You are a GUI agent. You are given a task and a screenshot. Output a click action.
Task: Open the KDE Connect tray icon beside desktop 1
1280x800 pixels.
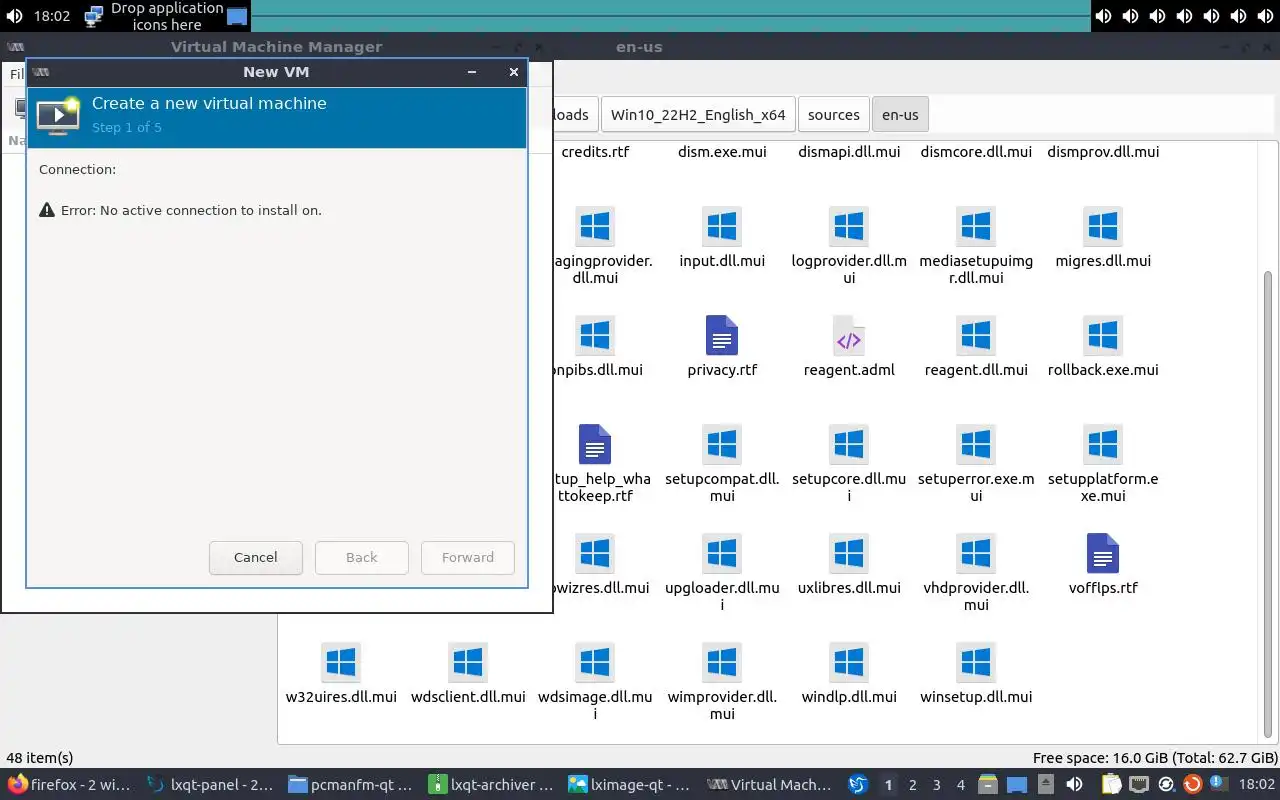[858, 785]
